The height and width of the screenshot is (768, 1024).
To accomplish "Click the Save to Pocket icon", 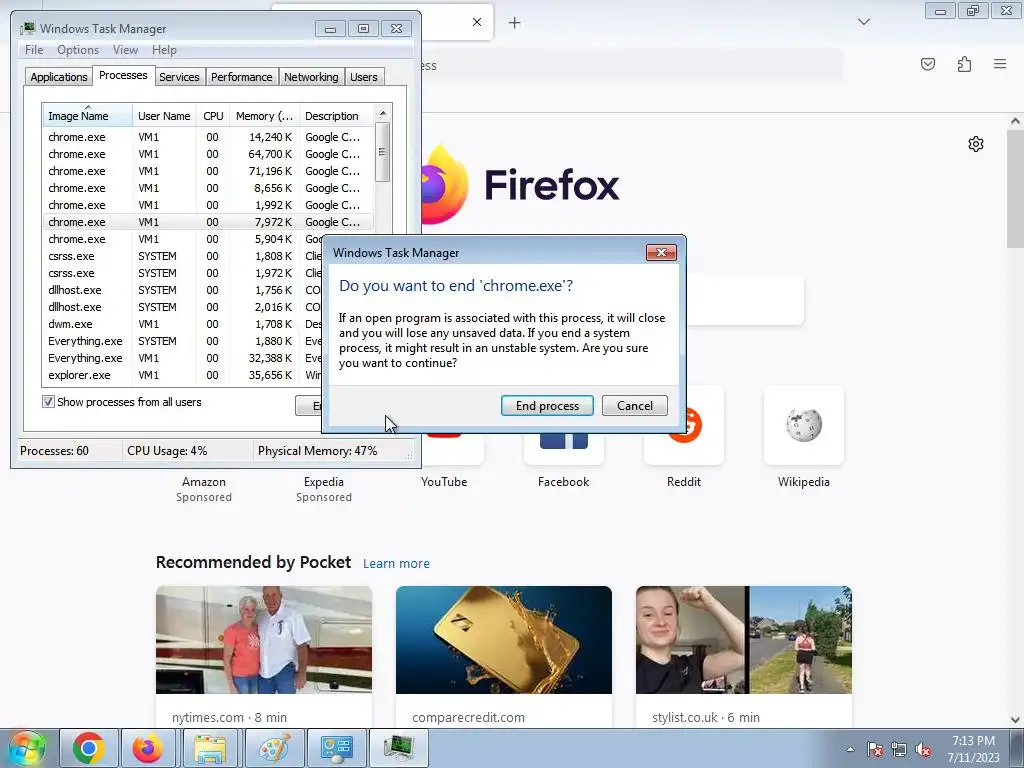I will tap(927, 64).
